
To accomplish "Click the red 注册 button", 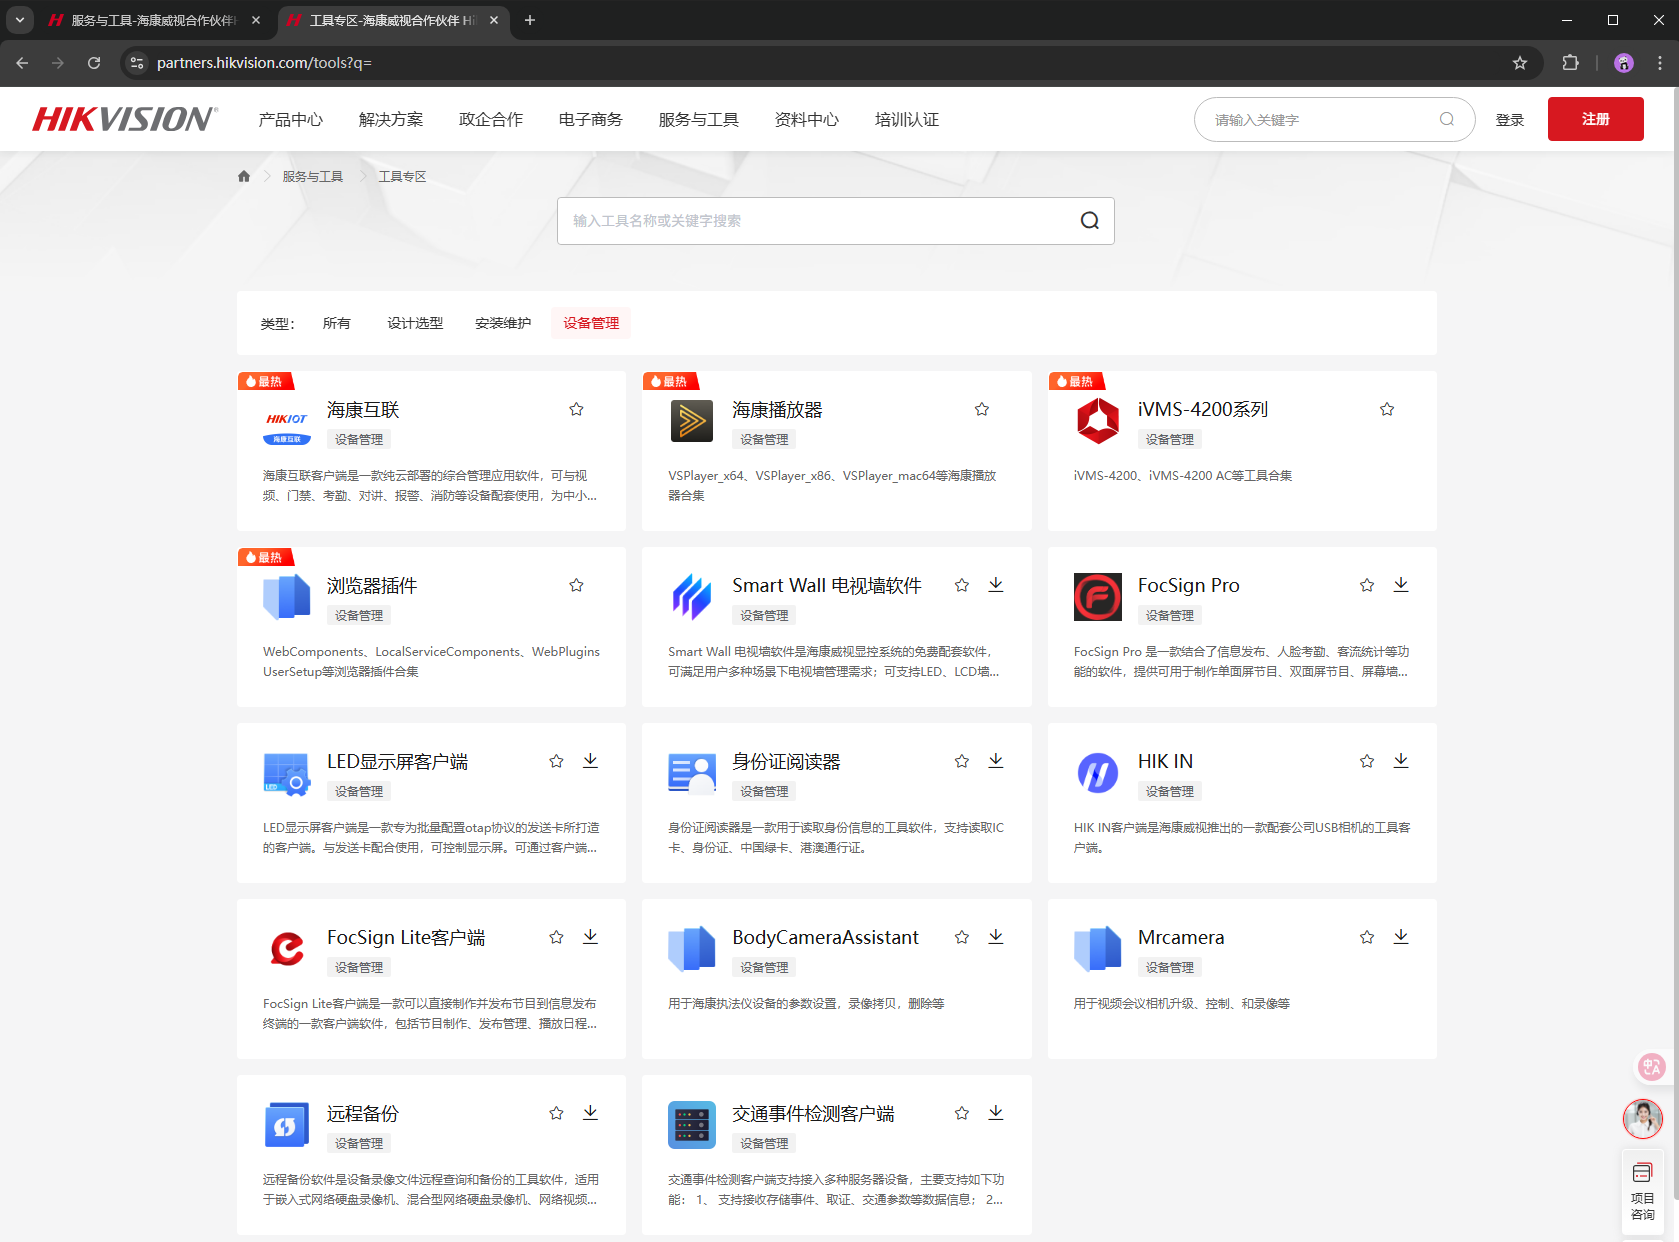I will [x=1596, y=119].
